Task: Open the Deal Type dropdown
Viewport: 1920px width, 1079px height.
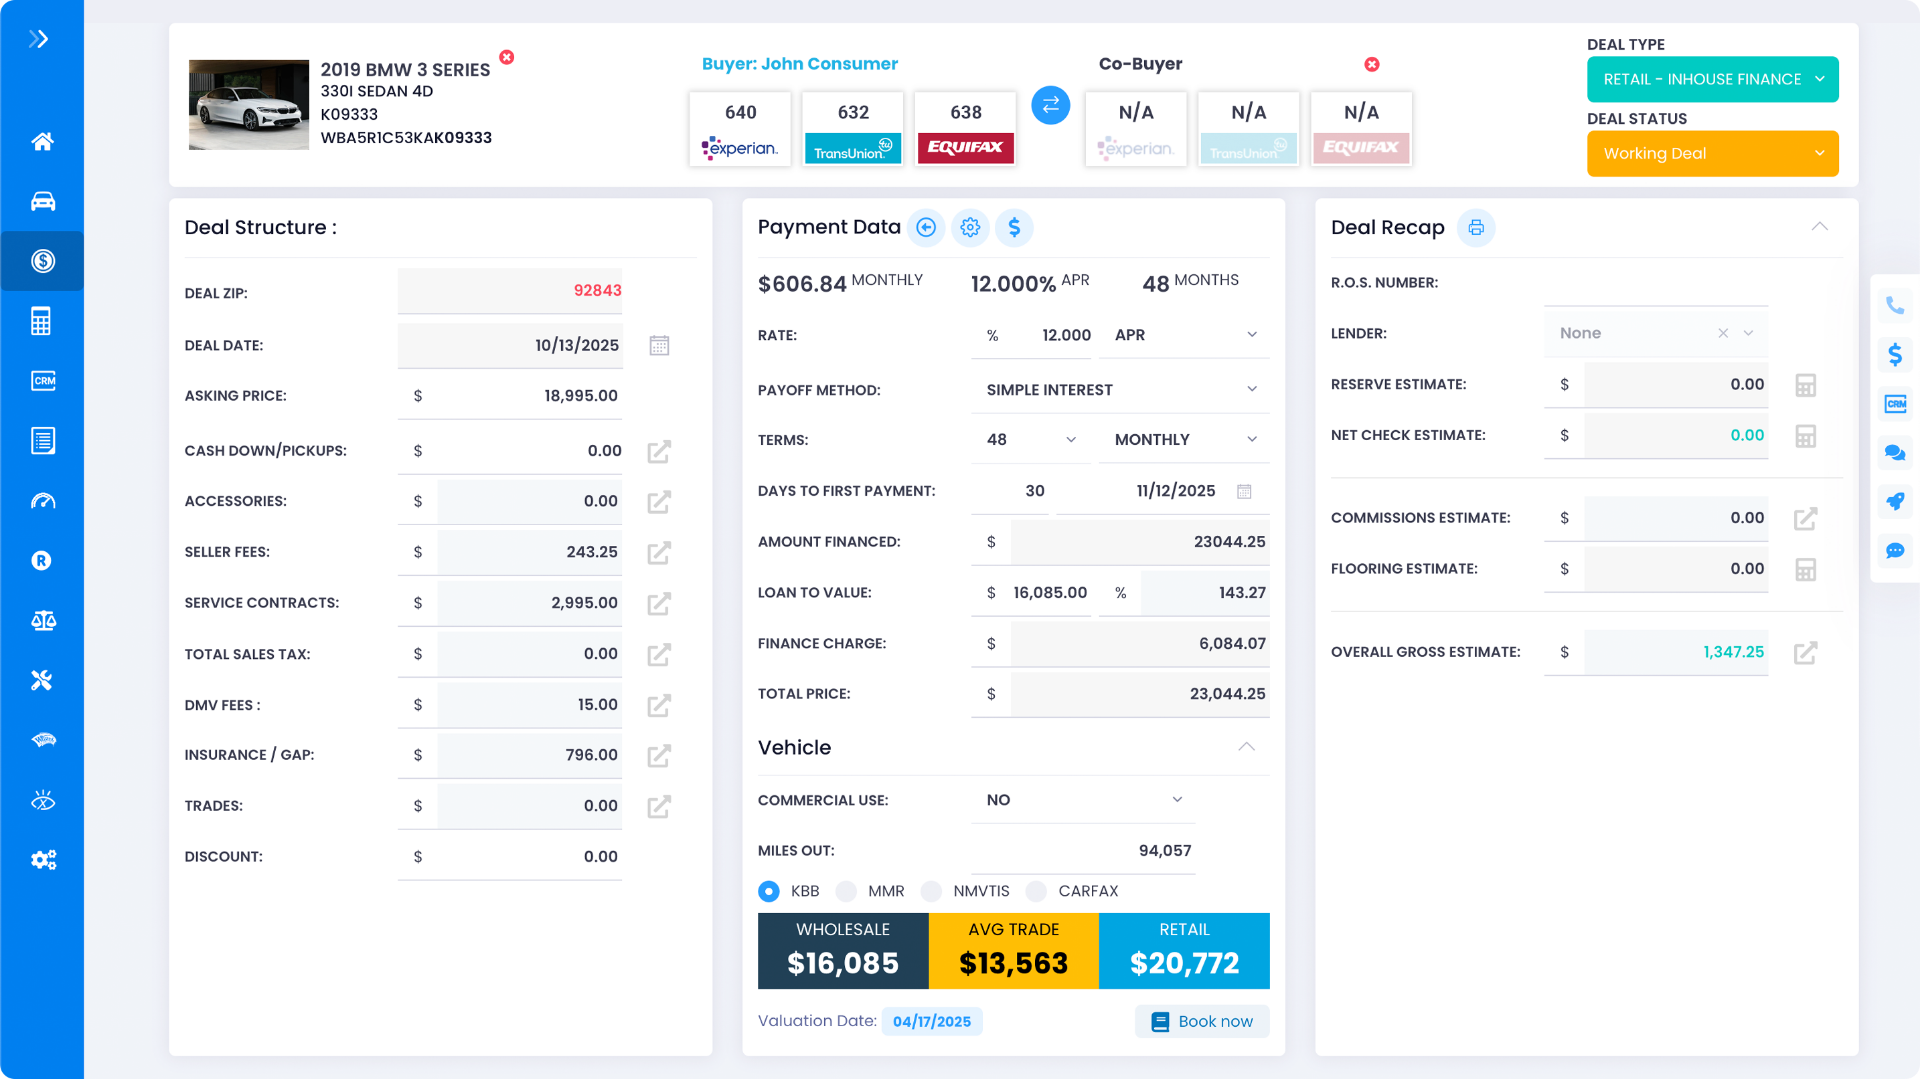Action: [x=1712, y=79]
